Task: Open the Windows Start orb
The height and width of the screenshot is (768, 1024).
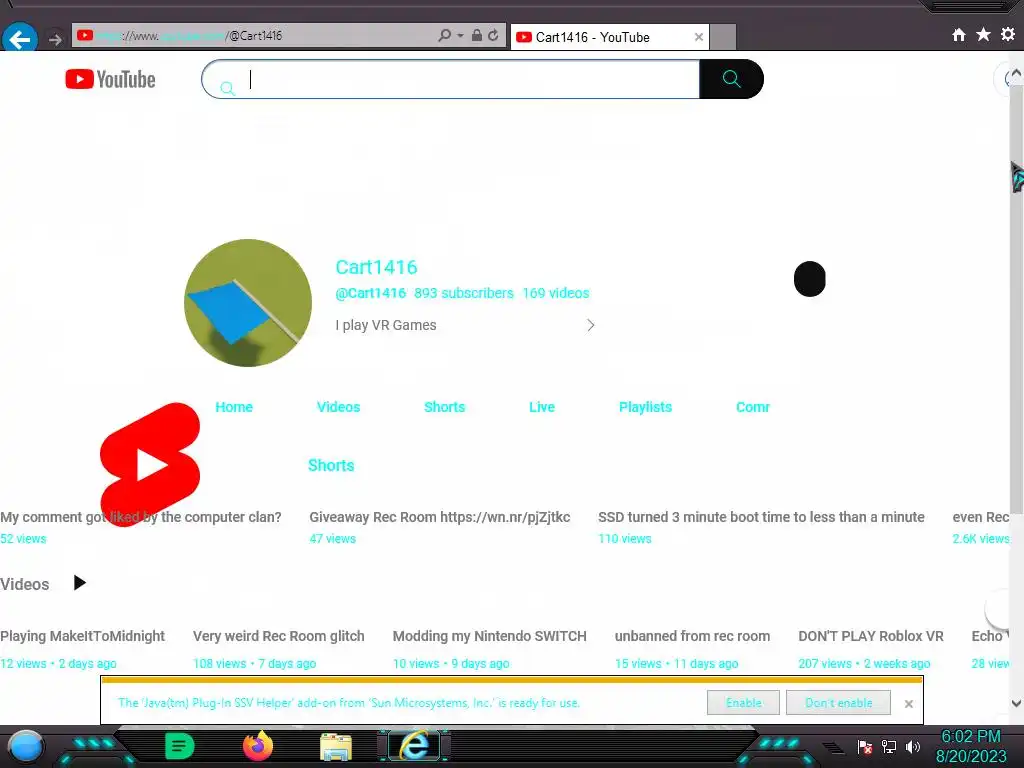Action: pos(26,746)
